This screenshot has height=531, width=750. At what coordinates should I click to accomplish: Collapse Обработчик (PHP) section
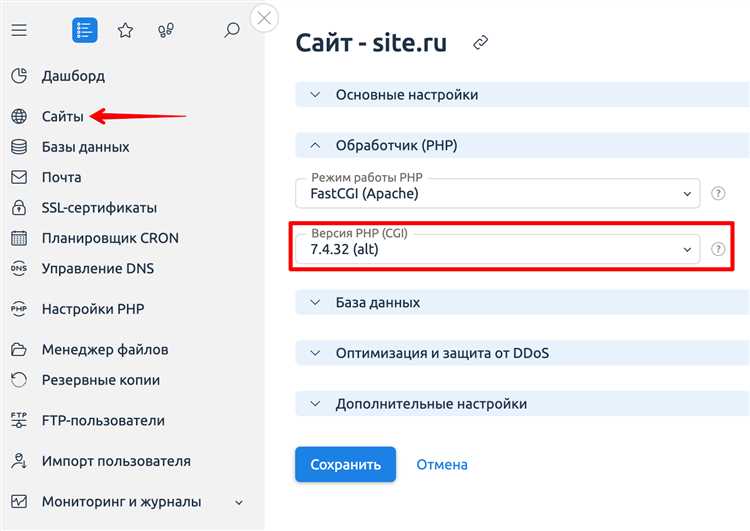pos(522,145)
